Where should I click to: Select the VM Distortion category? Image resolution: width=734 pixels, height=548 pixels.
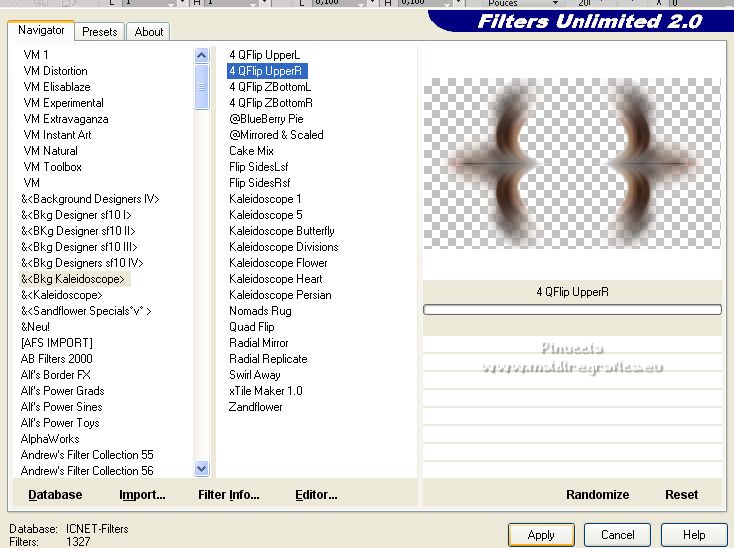55,71
